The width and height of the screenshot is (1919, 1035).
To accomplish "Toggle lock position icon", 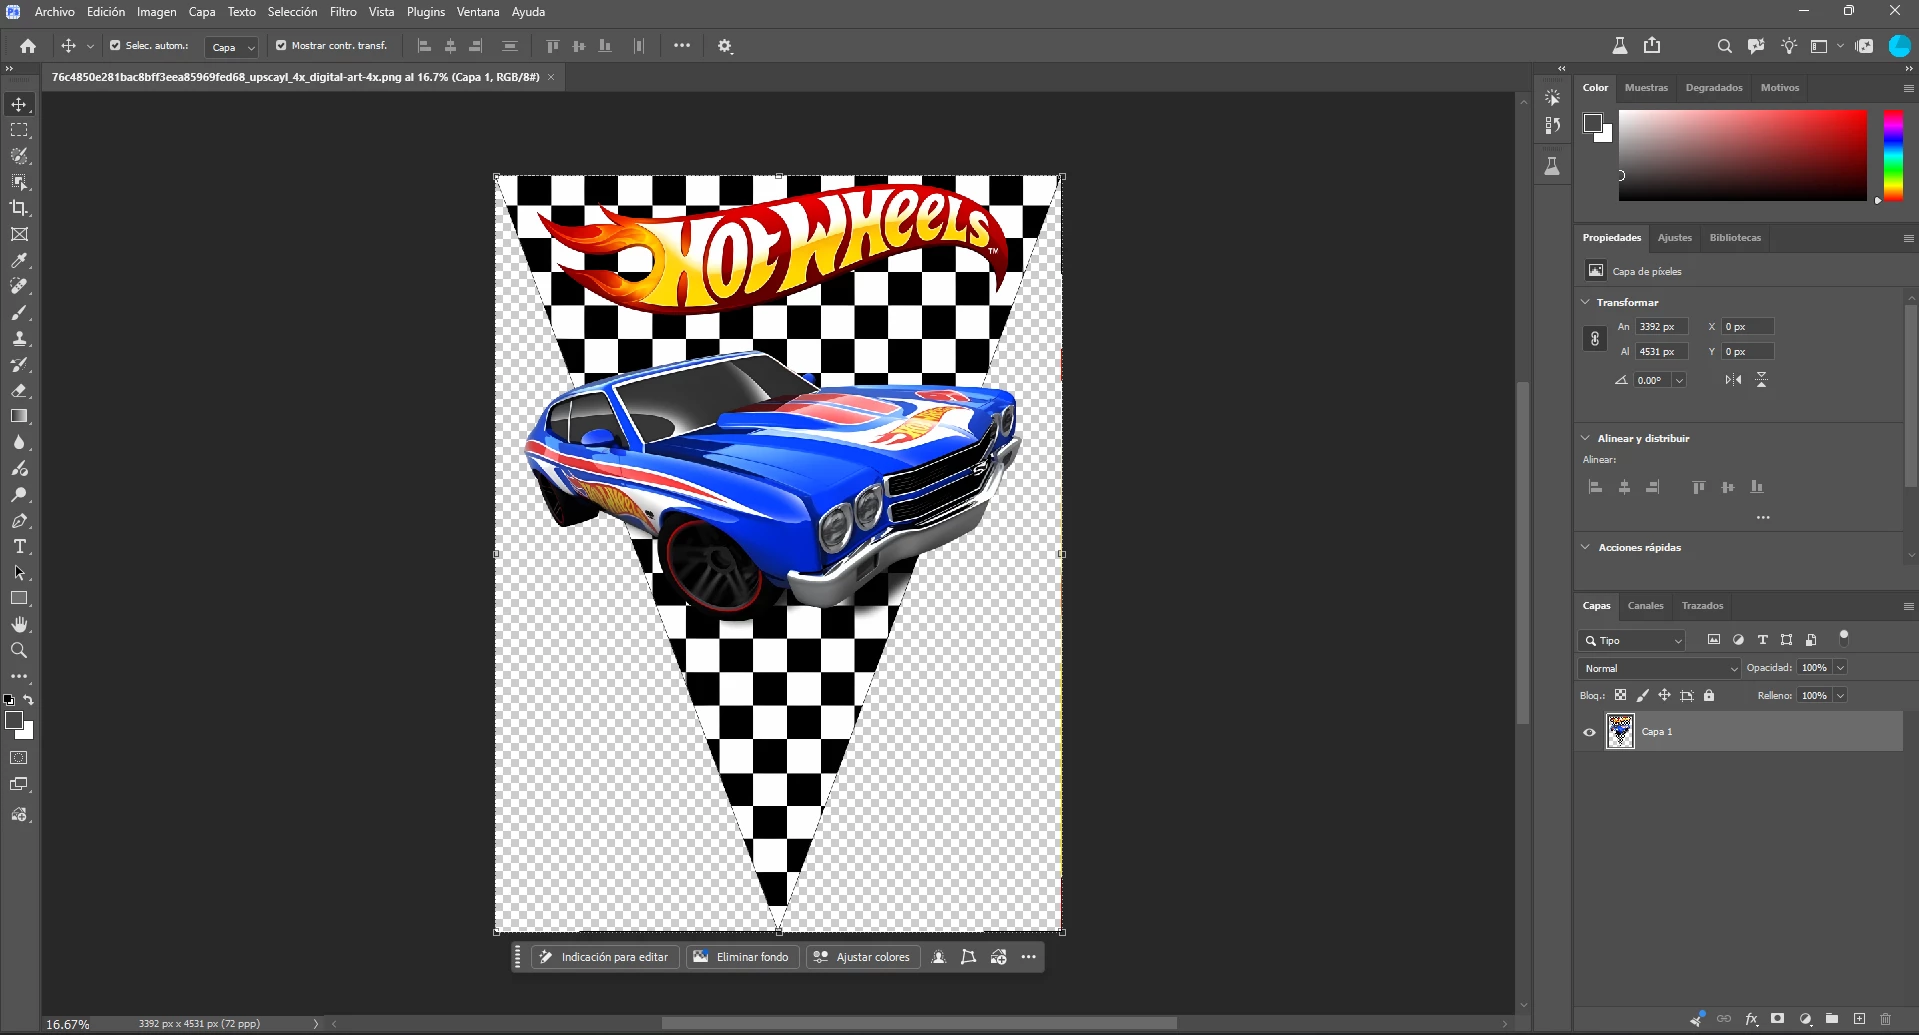I will [1664, 695].
